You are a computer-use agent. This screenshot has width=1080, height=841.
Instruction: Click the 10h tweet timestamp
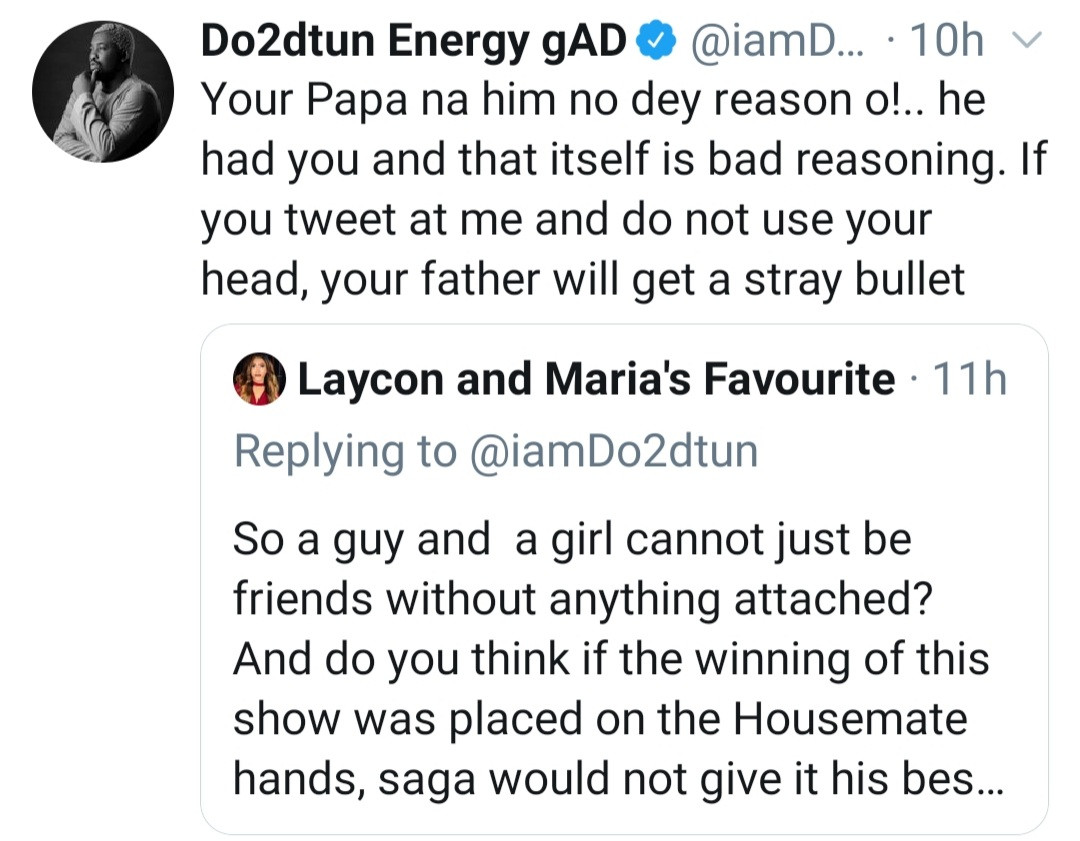pyautogui.click(x=942, y=42)
